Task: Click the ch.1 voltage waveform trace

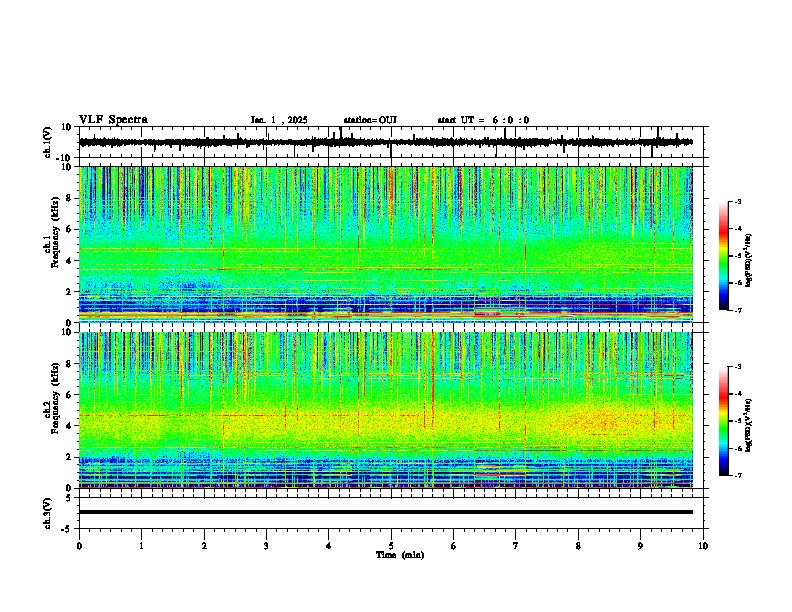Action: pos(386,142)
